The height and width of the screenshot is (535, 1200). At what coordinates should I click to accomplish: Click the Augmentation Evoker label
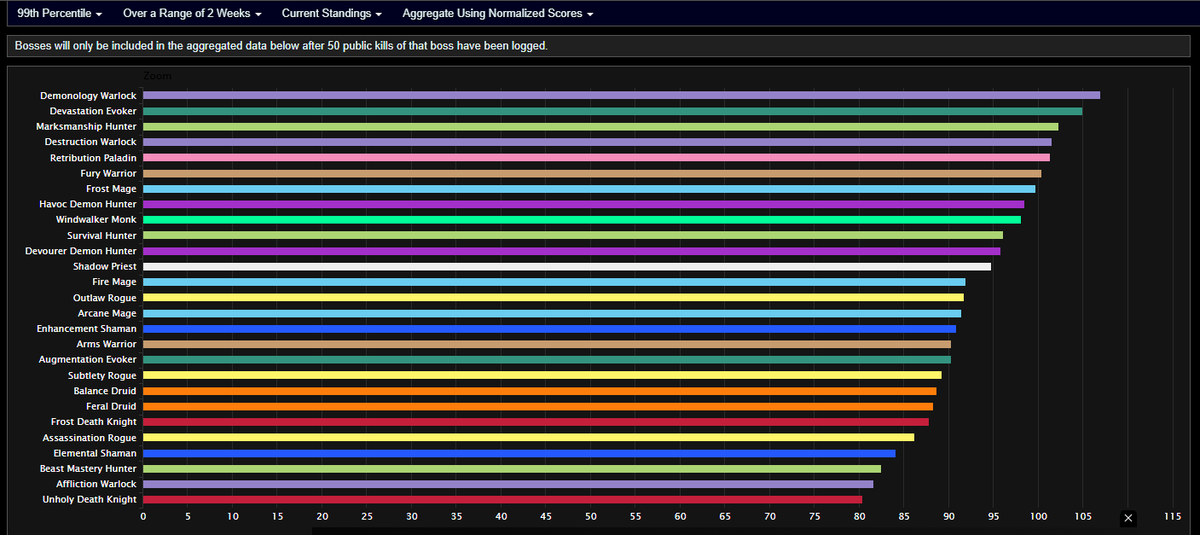pyautogui.click(x=87, y=359)
